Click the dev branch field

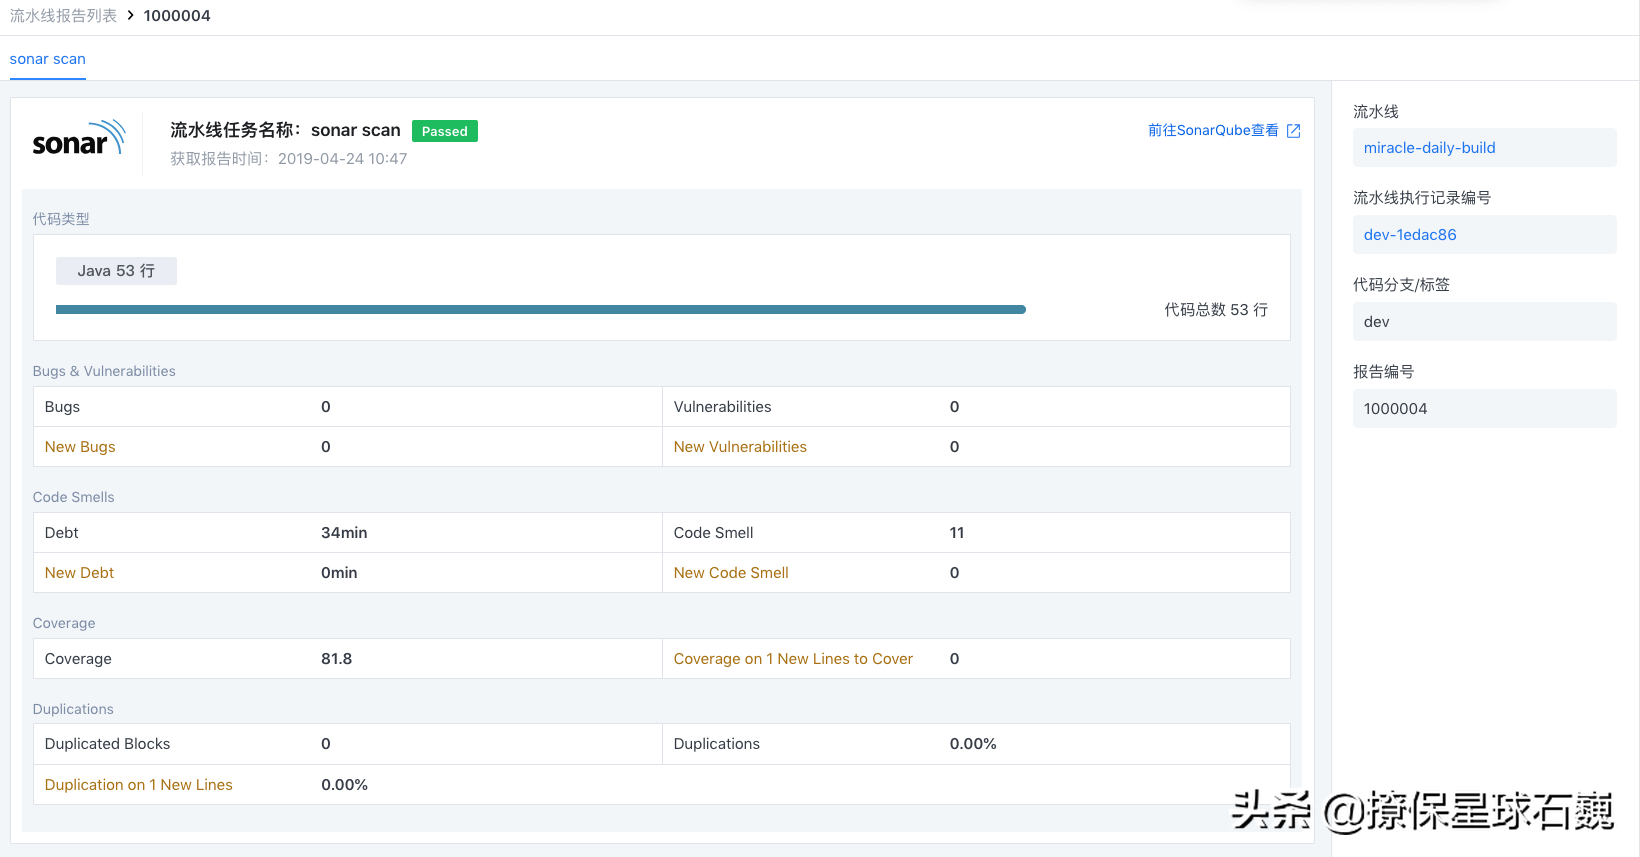pos(1483,322)
